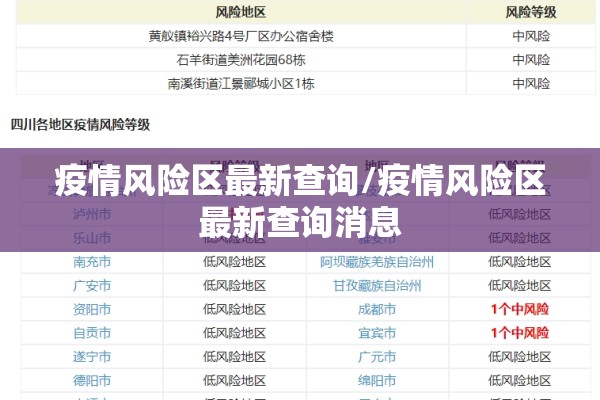Click 中风险 in the 黄舣镇 row

coord(531,36)
